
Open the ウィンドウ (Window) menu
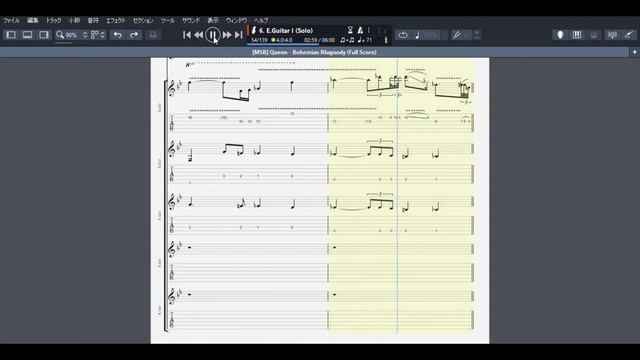click(236, 20)
